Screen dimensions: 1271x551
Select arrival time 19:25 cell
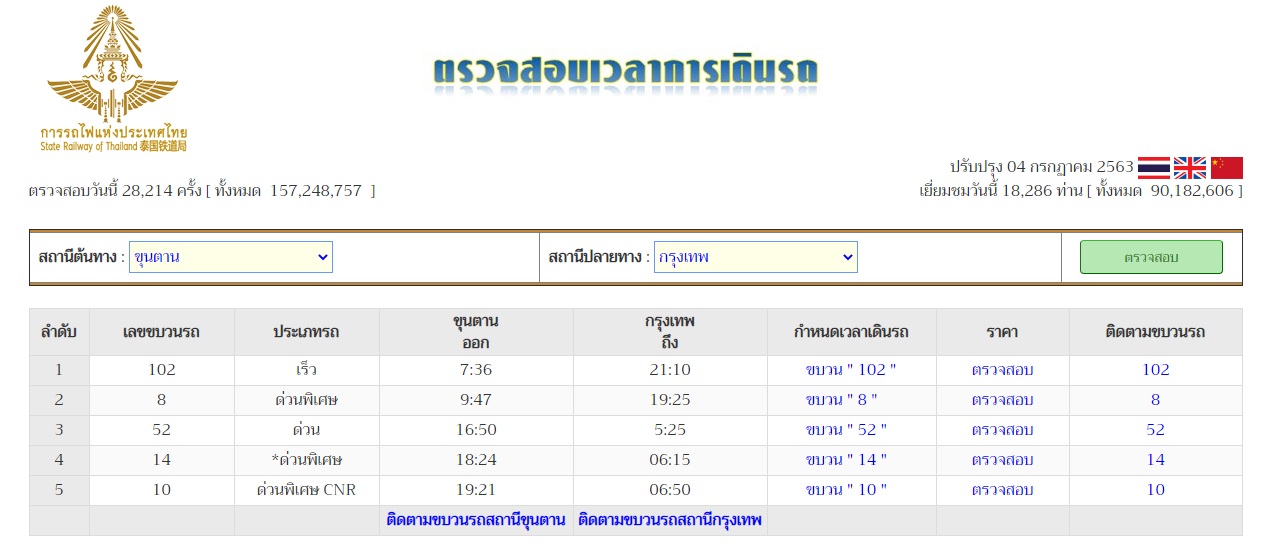pos(670,400)
